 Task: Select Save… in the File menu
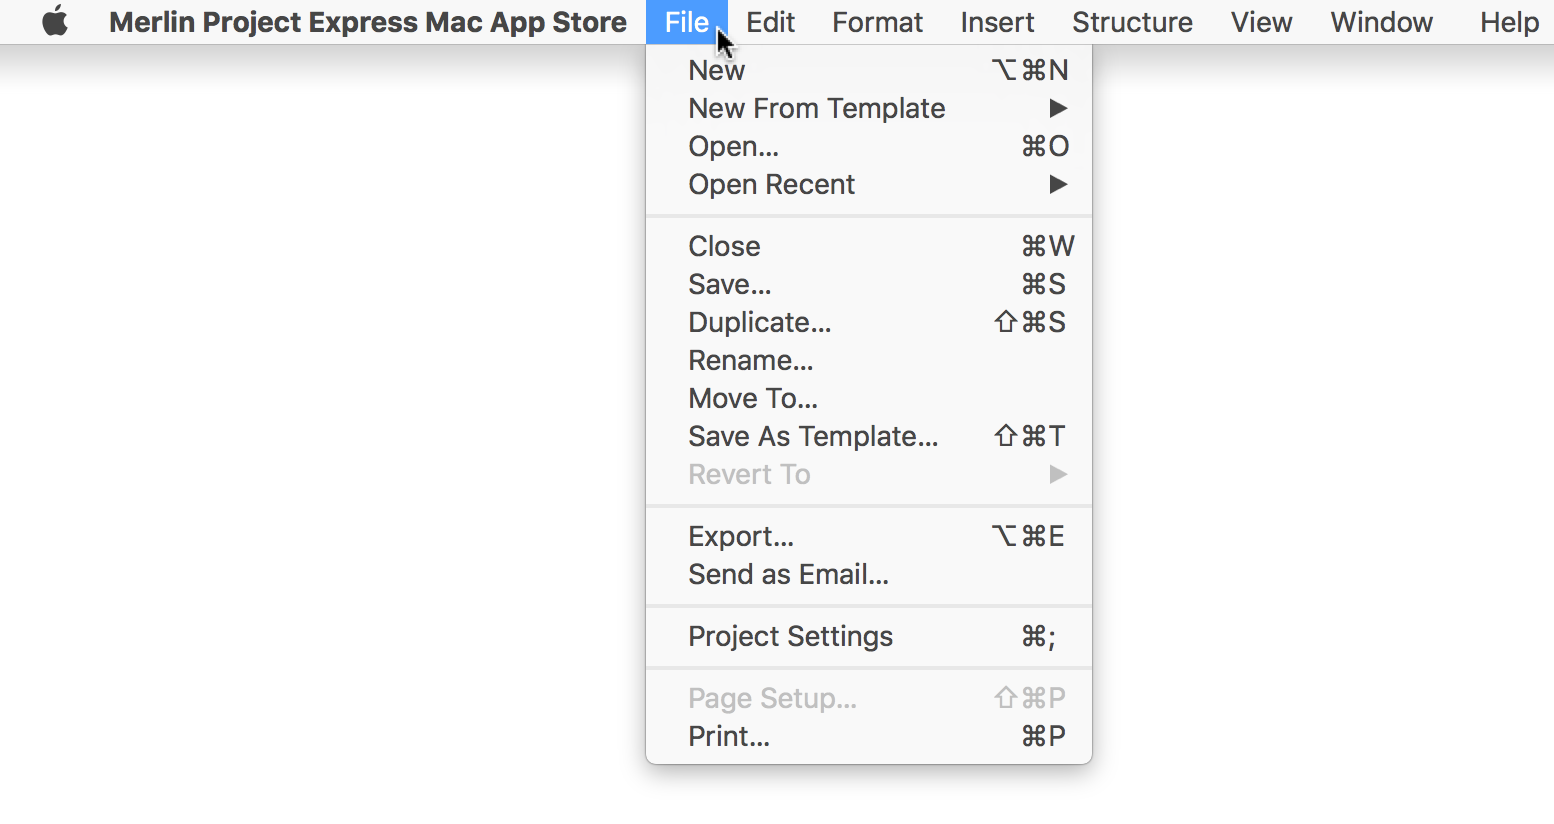point(869,284)
